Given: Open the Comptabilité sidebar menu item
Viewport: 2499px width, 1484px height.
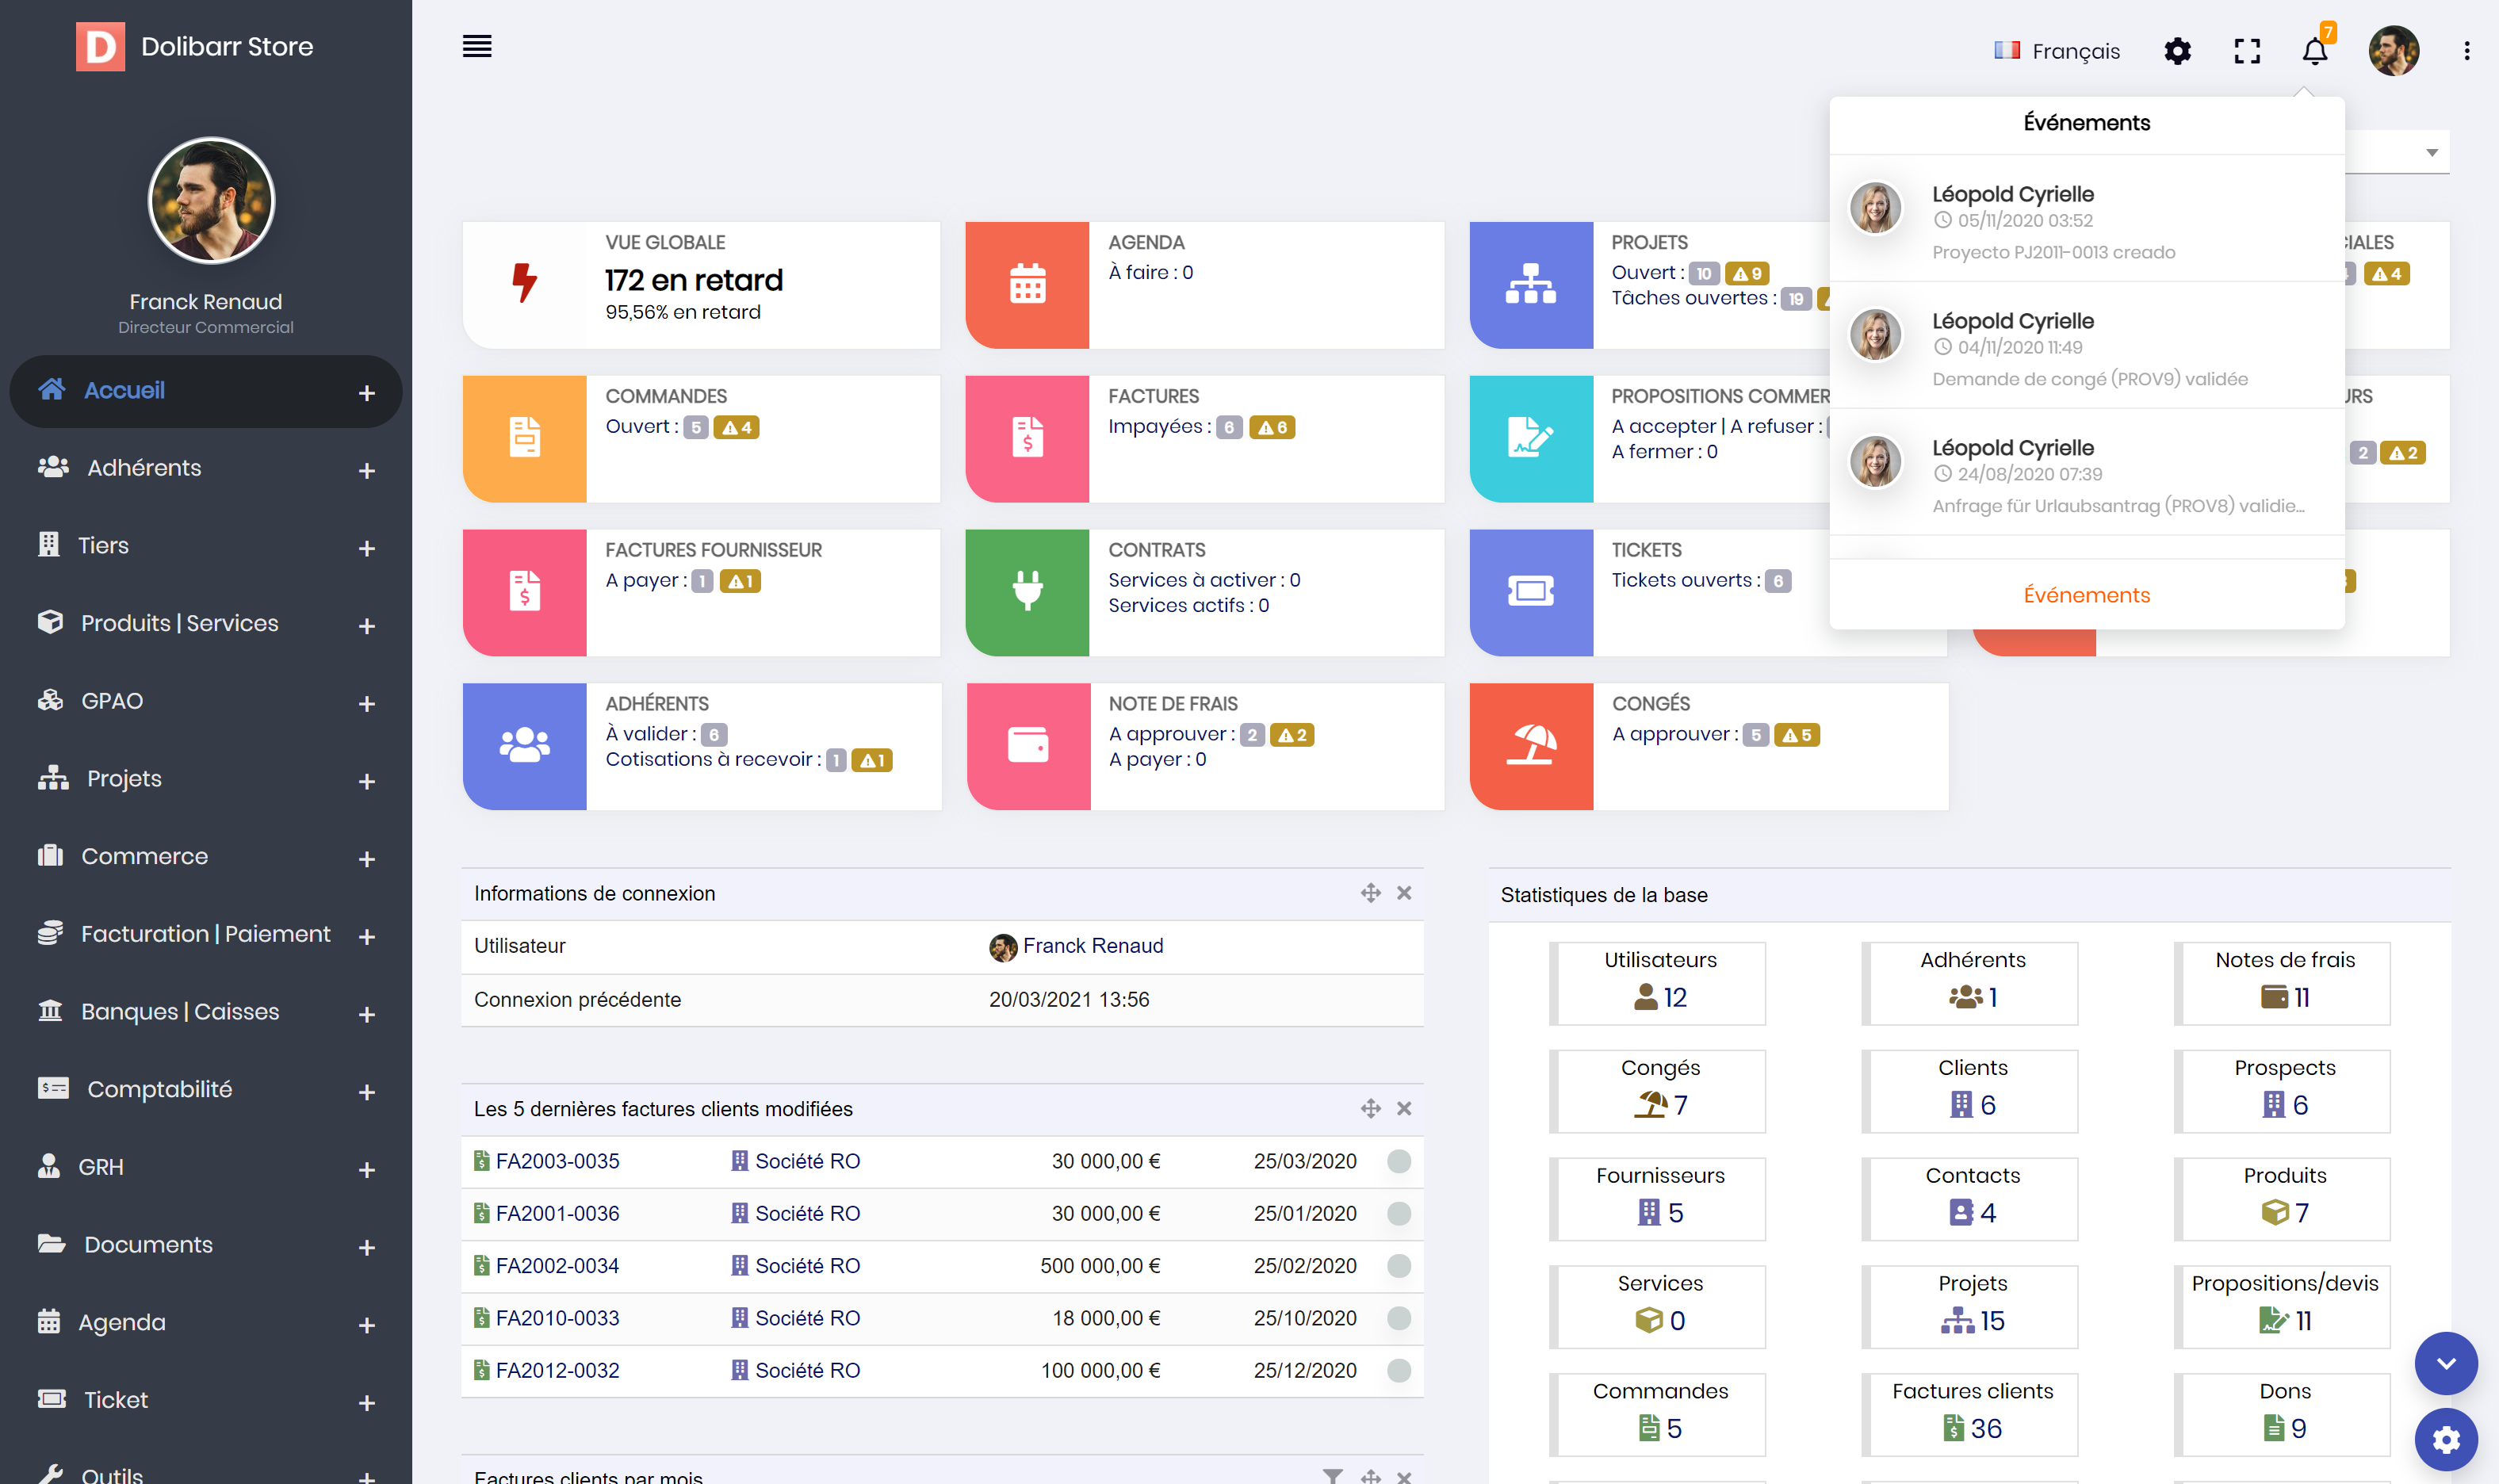Looking at the screenshot, I should pos(159,1089).
